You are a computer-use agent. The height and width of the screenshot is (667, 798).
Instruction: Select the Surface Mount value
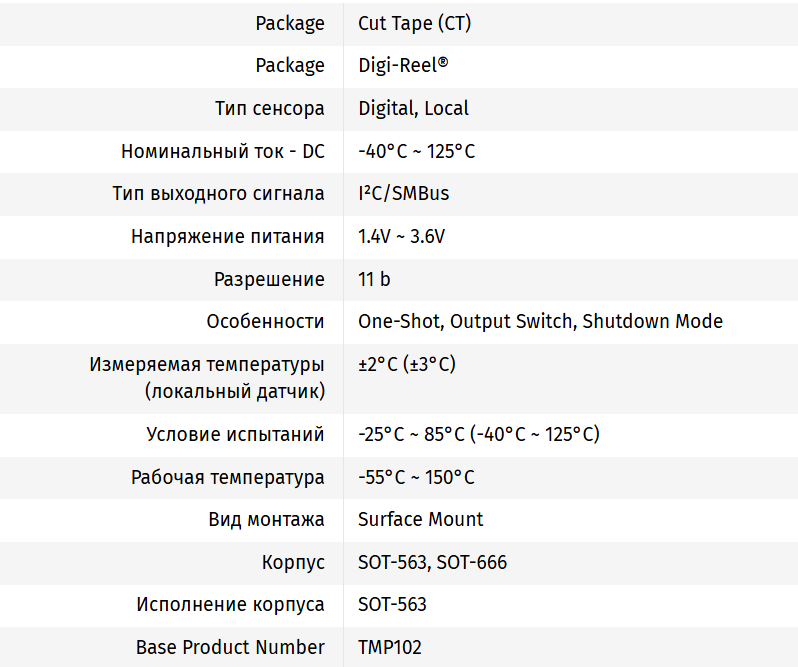420,519
